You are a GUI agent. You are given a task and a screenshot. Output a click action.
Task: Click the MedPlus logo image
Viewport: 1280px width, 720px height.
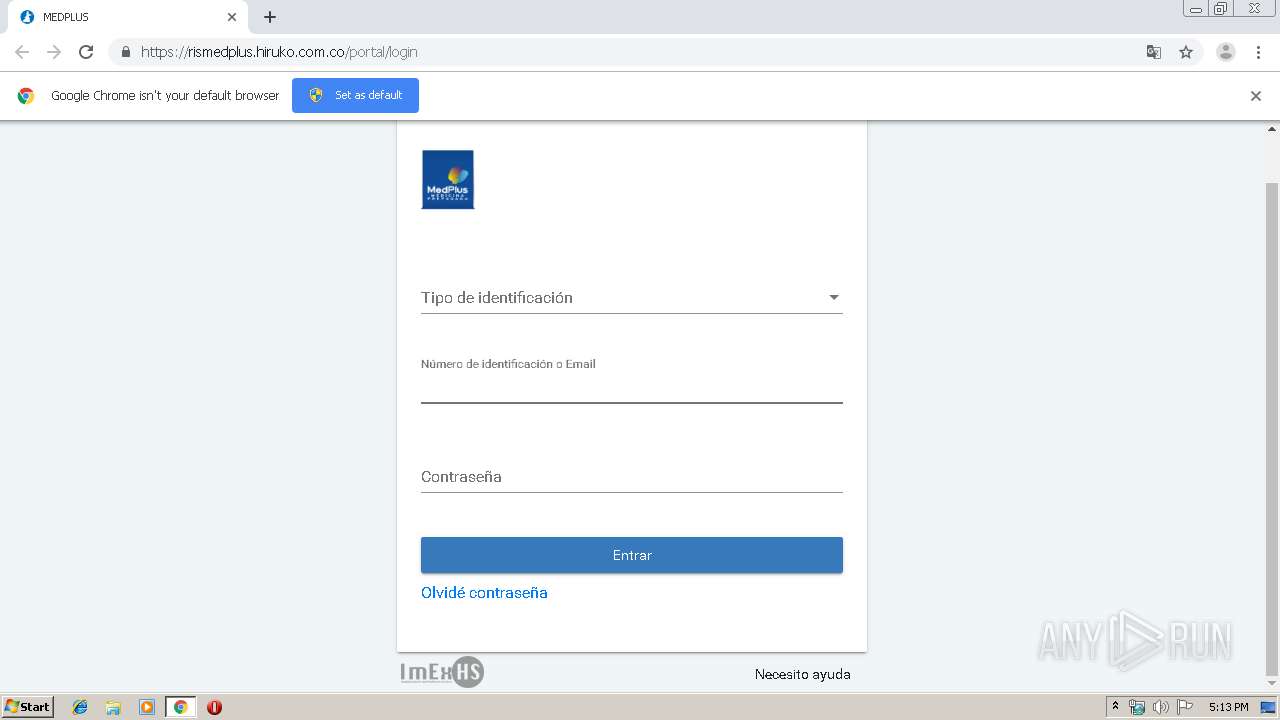click(448, 179)
